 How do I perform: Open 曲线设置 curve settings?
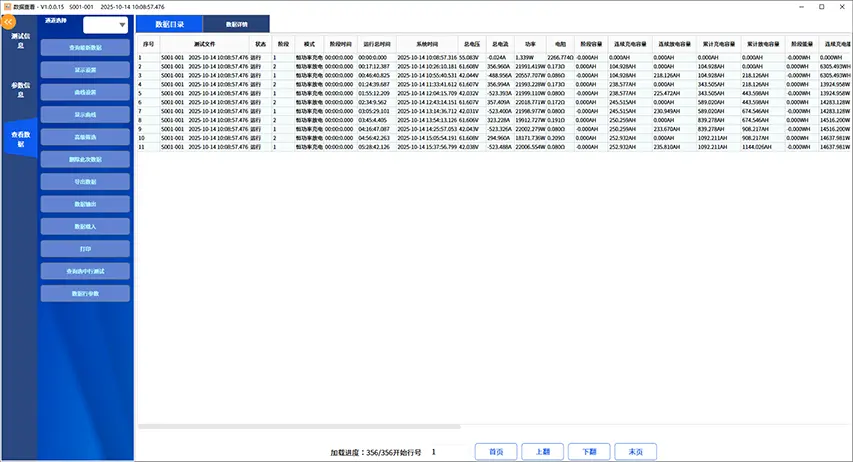pyautogui.click(x=85, y=92)
